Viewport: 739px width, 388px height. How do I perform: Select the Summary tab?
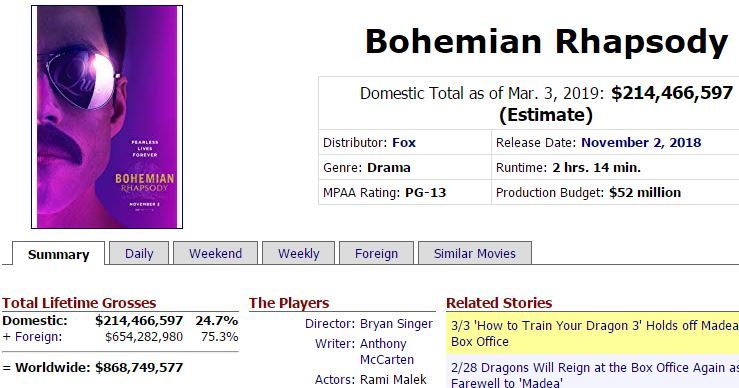[x=58, y=254]
